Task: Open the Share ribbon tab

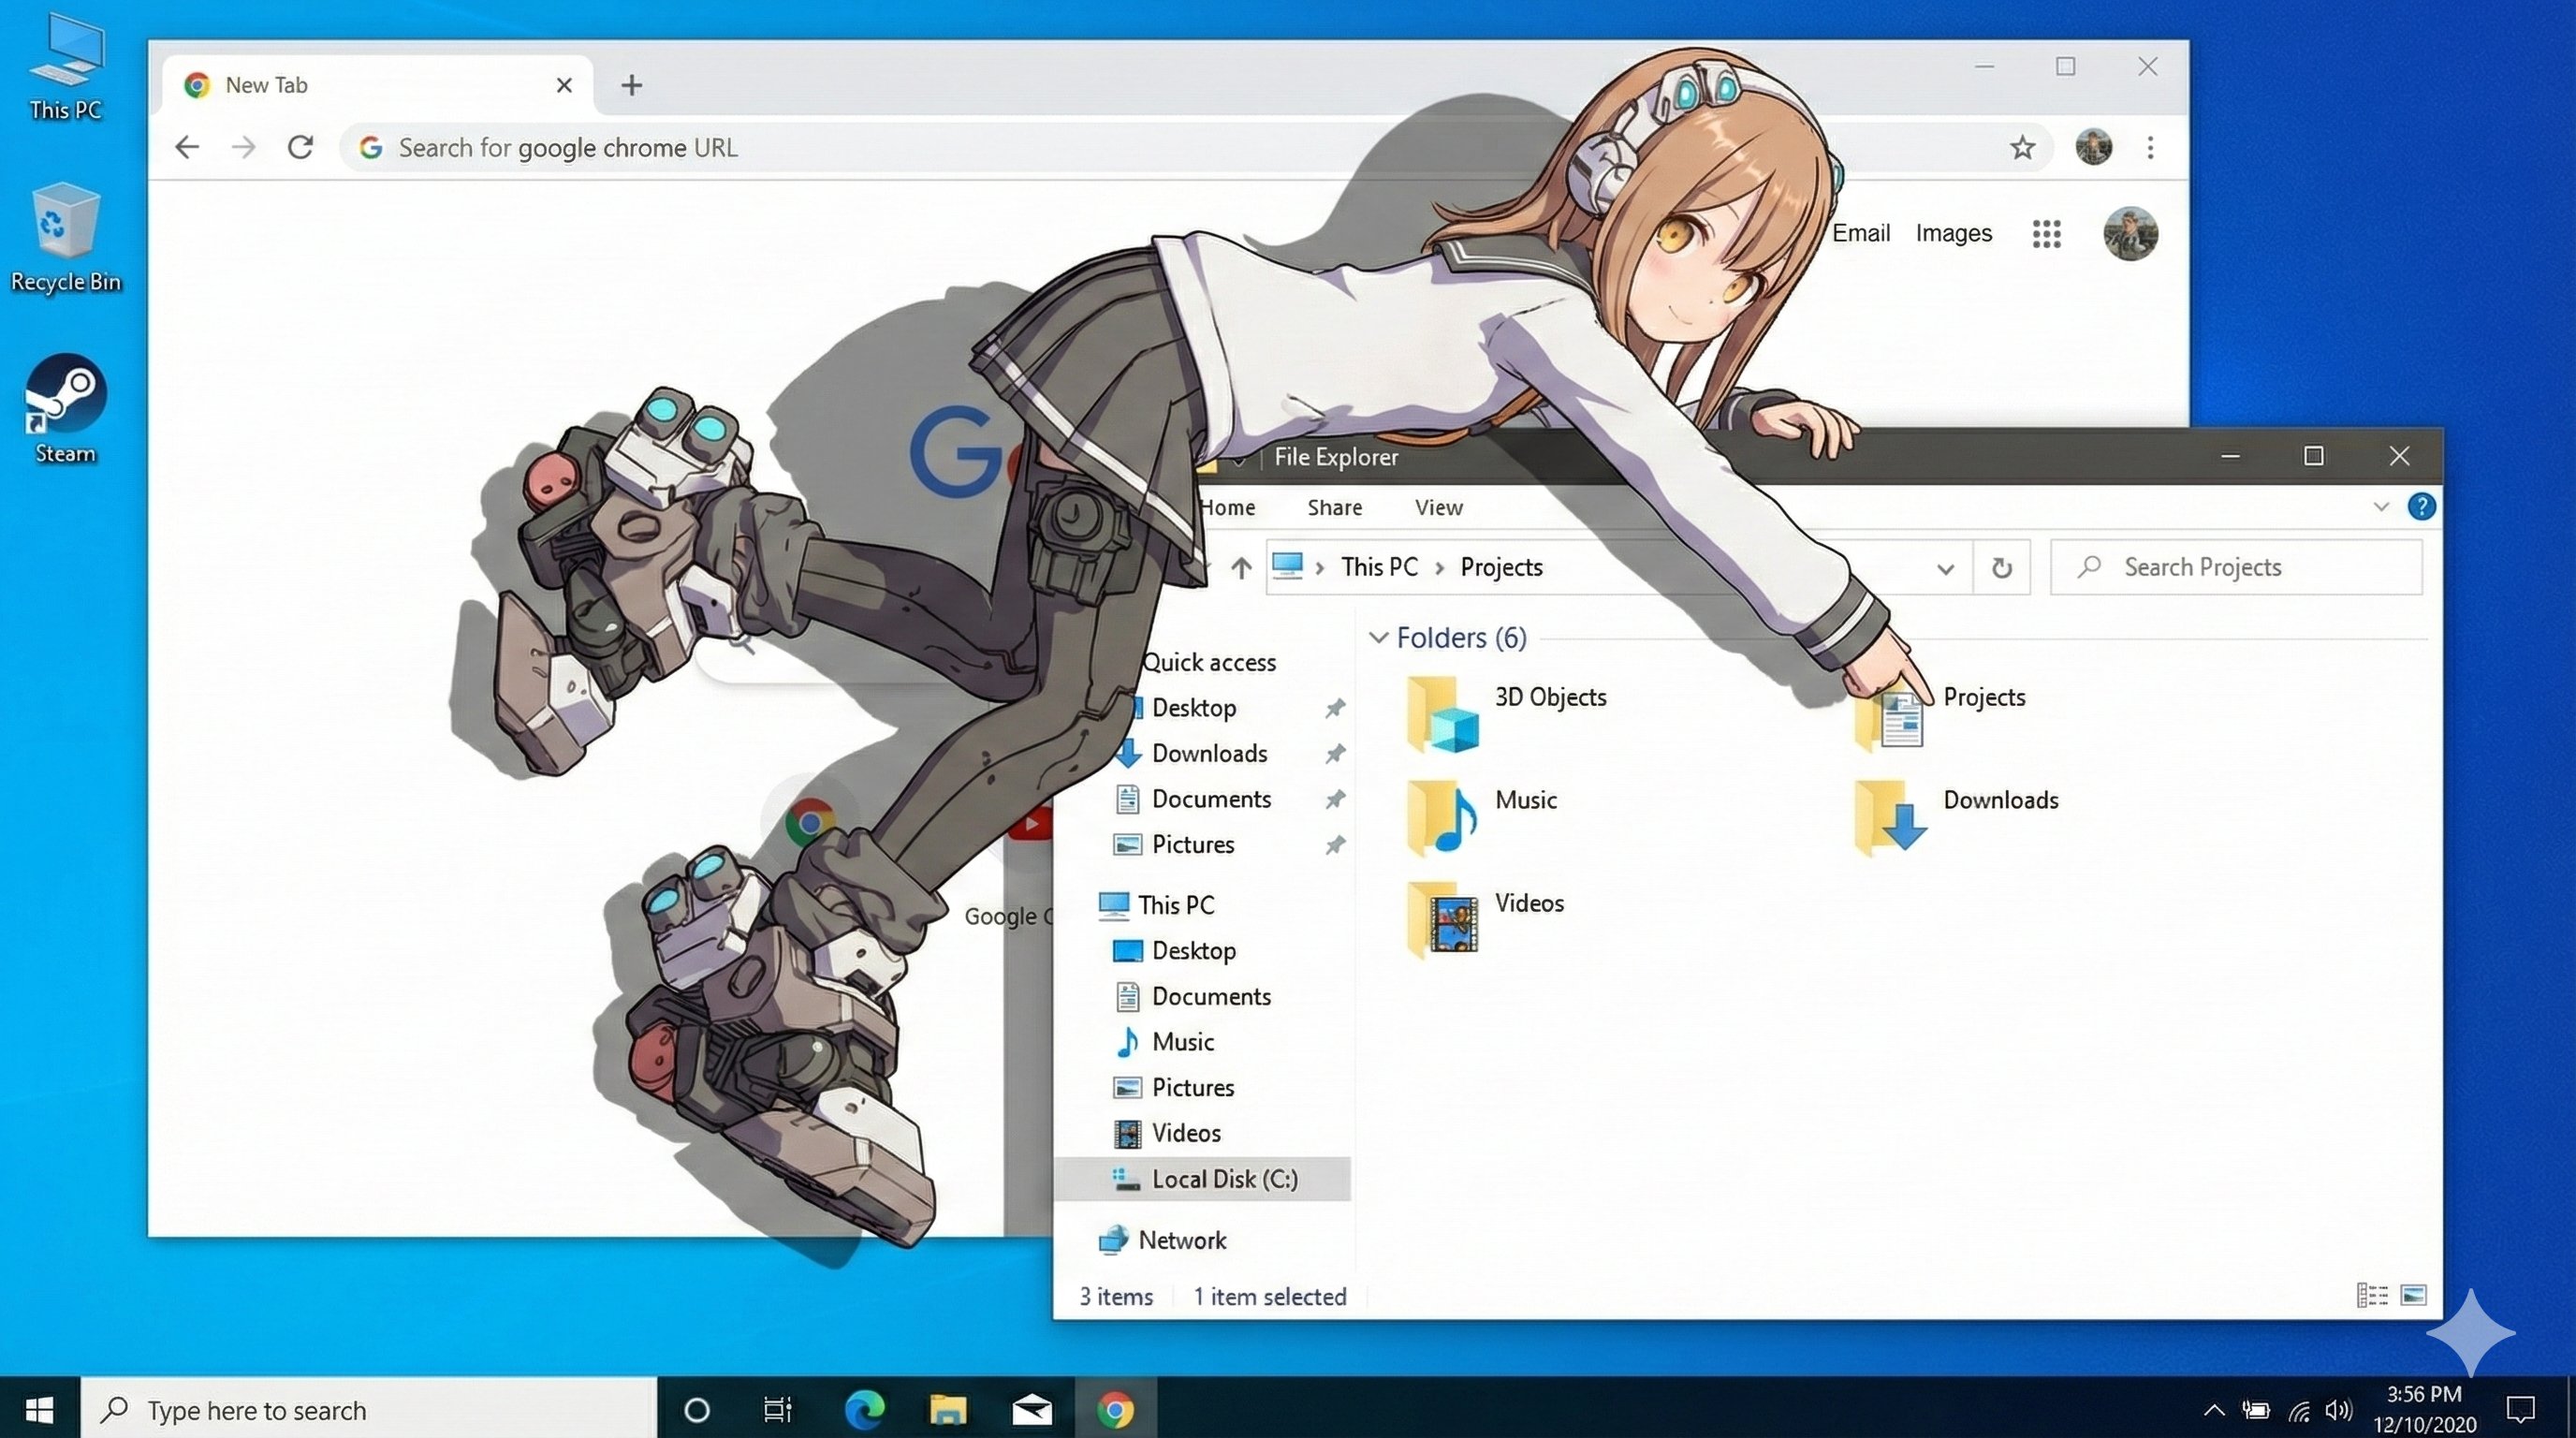Action: tap(1334, 508)
